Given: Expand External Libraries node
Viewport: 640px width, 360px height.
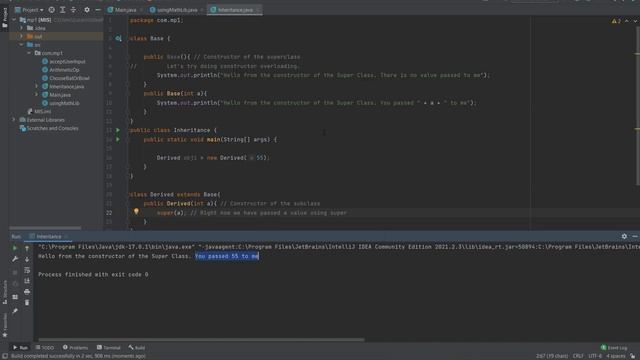Looking at the screenshot, I should pyautogui.click(x=14, y=120).
